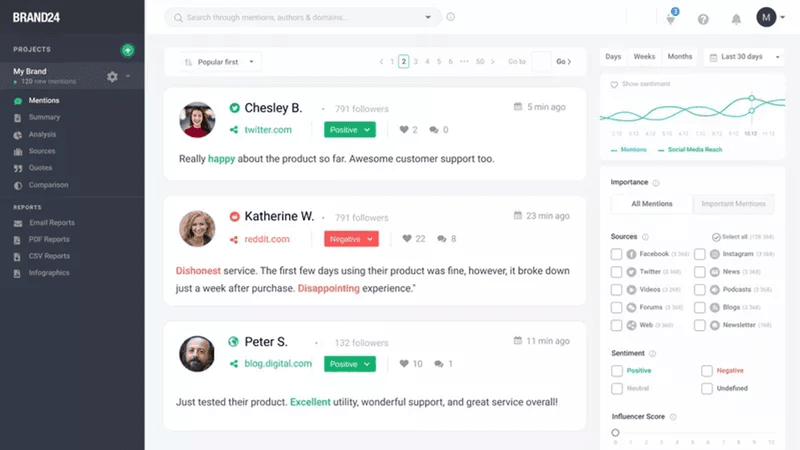Check the Neutral sentiment filter
The image size is (800, 450).
[617, 389]
